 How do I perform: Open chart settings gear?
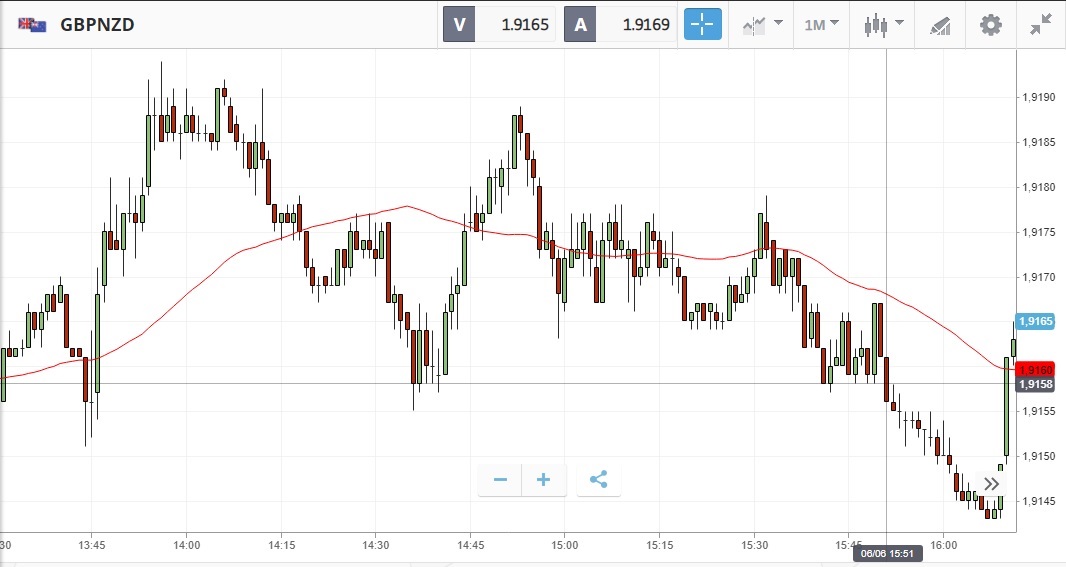[x=990, y=24]
